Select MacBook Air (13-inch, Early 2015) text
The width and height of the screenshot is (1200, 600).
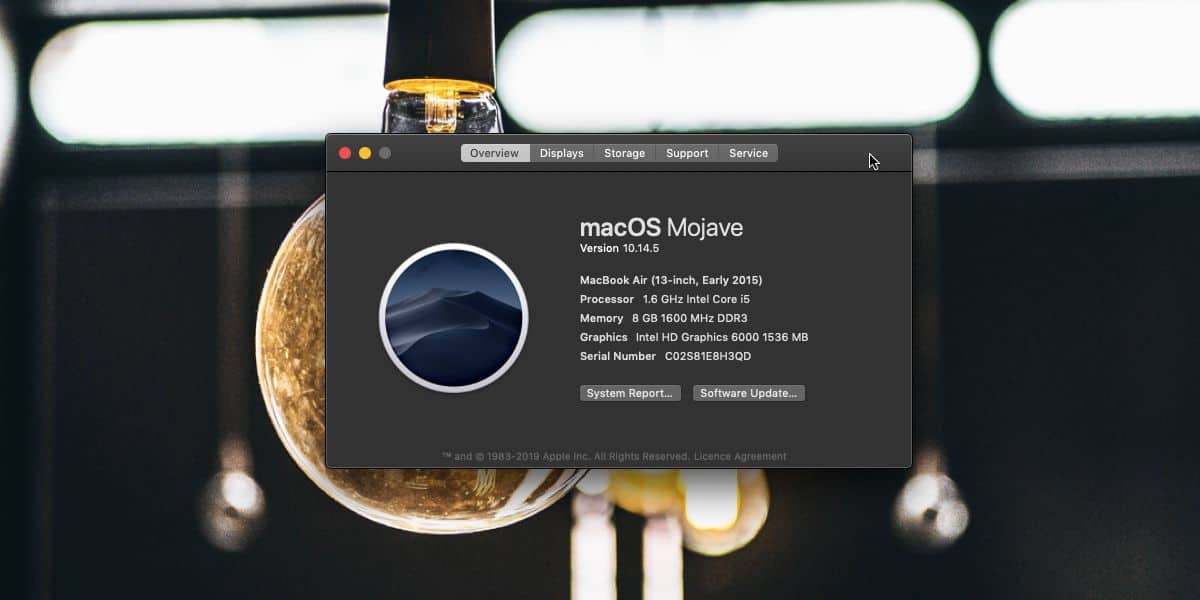pos(671,280)
